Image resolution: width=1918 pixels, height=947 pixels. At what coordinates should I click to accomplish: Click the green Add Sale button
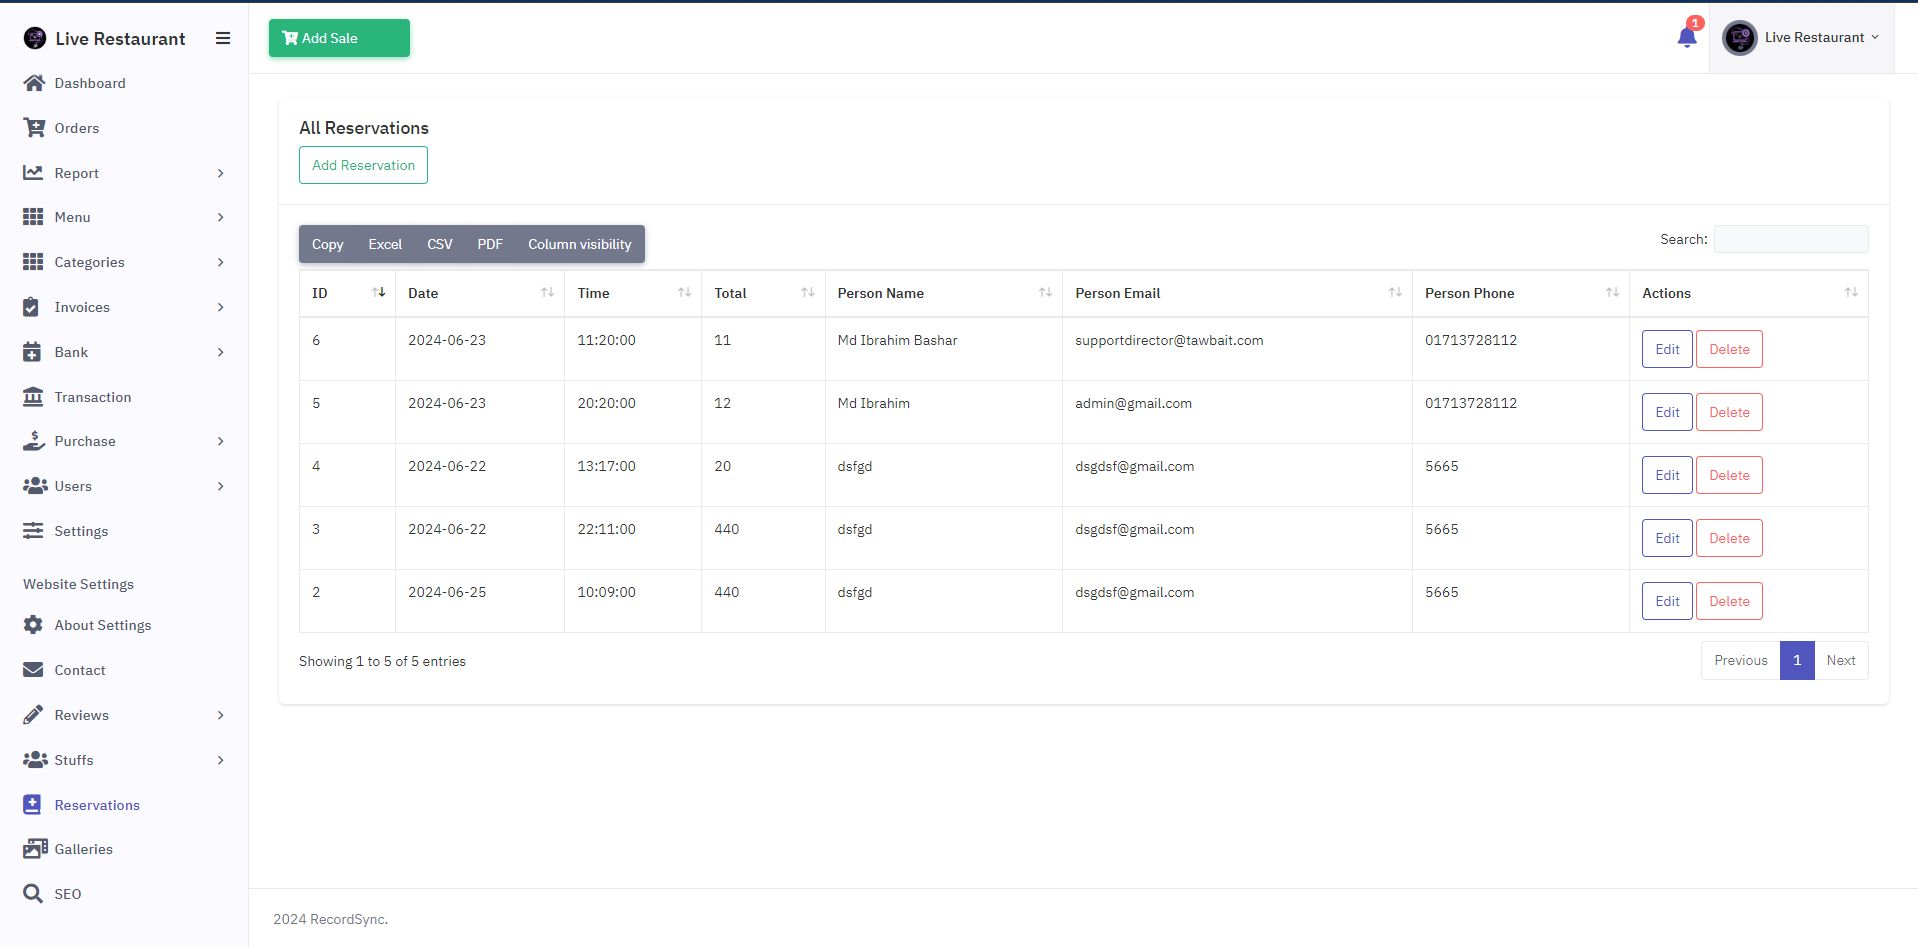click(339, 38)
